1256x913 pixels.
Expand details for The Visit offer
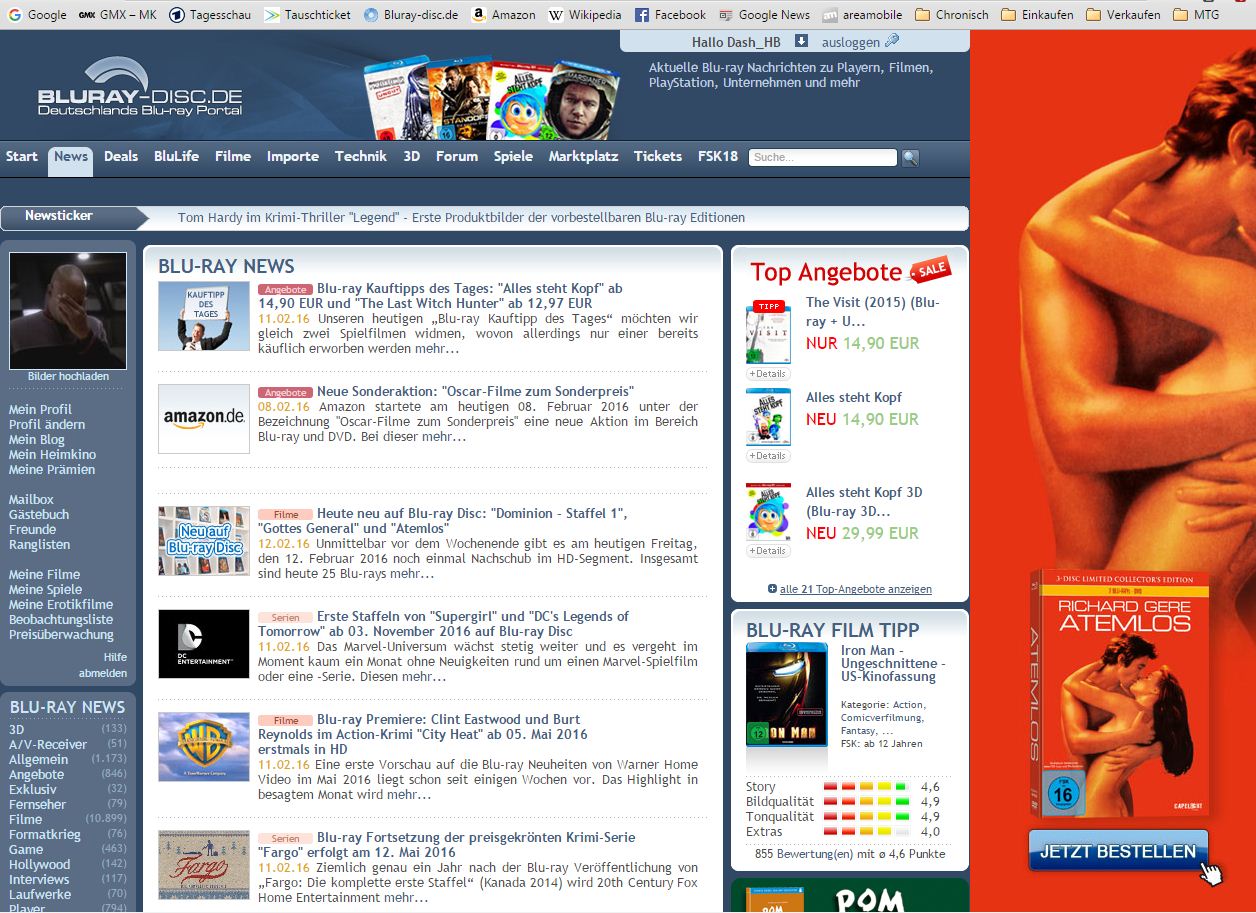pyautogui.click(x=768, y=373)
